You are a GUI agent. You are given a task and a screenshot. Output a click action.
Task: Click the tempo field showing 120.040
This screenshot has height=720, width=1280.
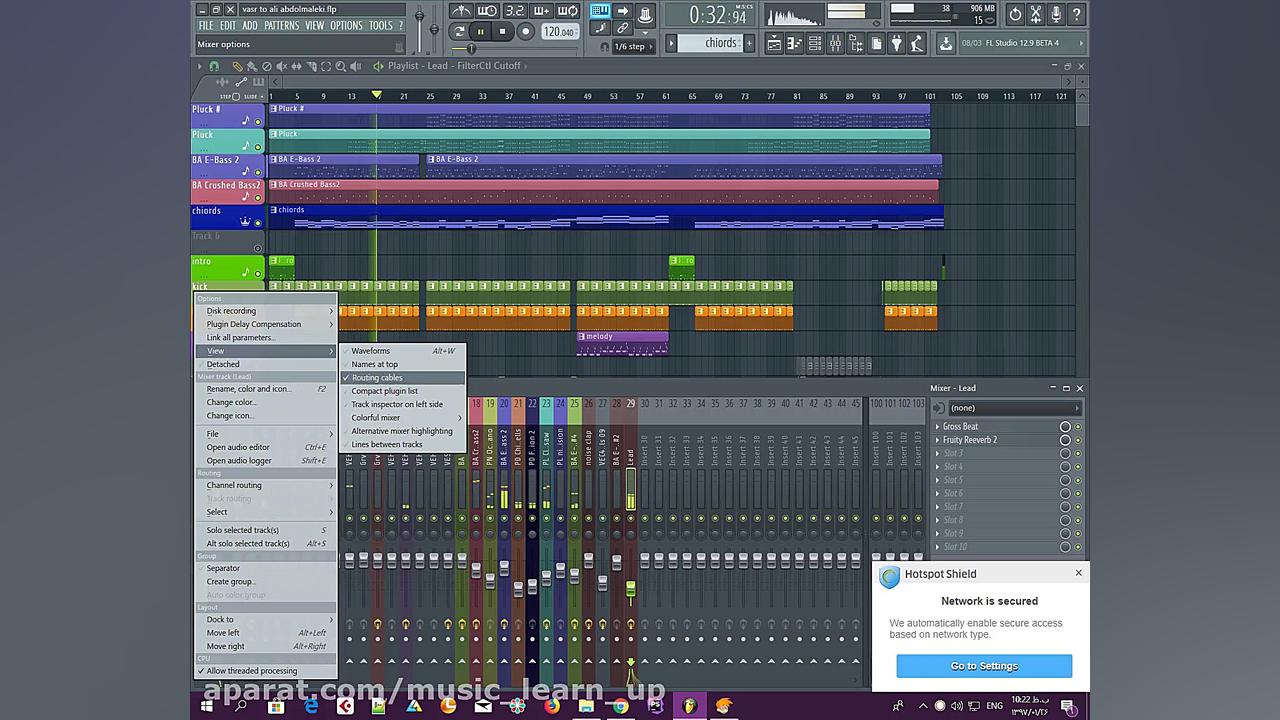tap(558, 32)
